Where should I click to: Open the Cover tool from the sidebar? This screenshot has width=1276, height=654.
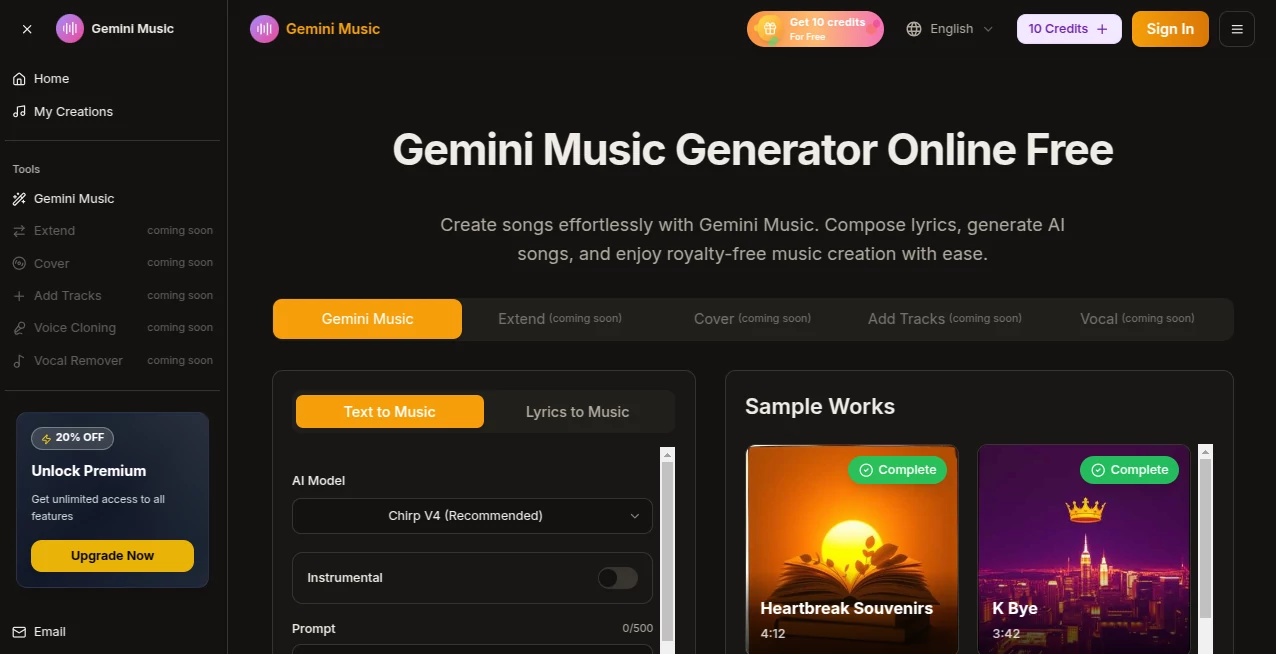coord(19,263)
